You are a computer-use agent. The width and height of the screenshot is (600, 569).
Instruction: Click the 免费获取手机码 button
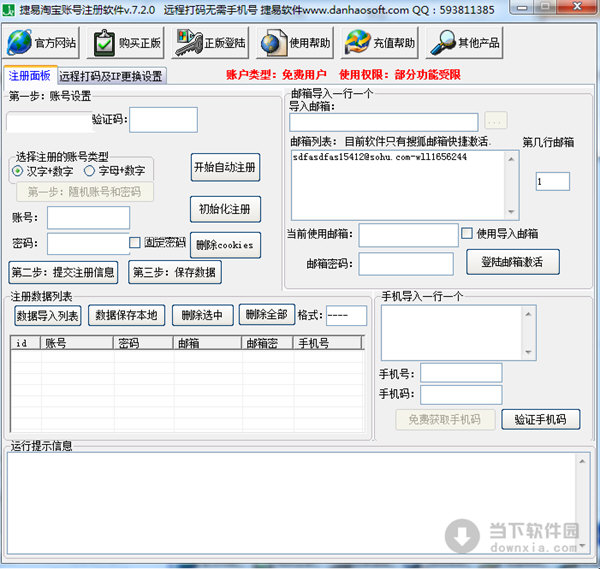(445, 420)
